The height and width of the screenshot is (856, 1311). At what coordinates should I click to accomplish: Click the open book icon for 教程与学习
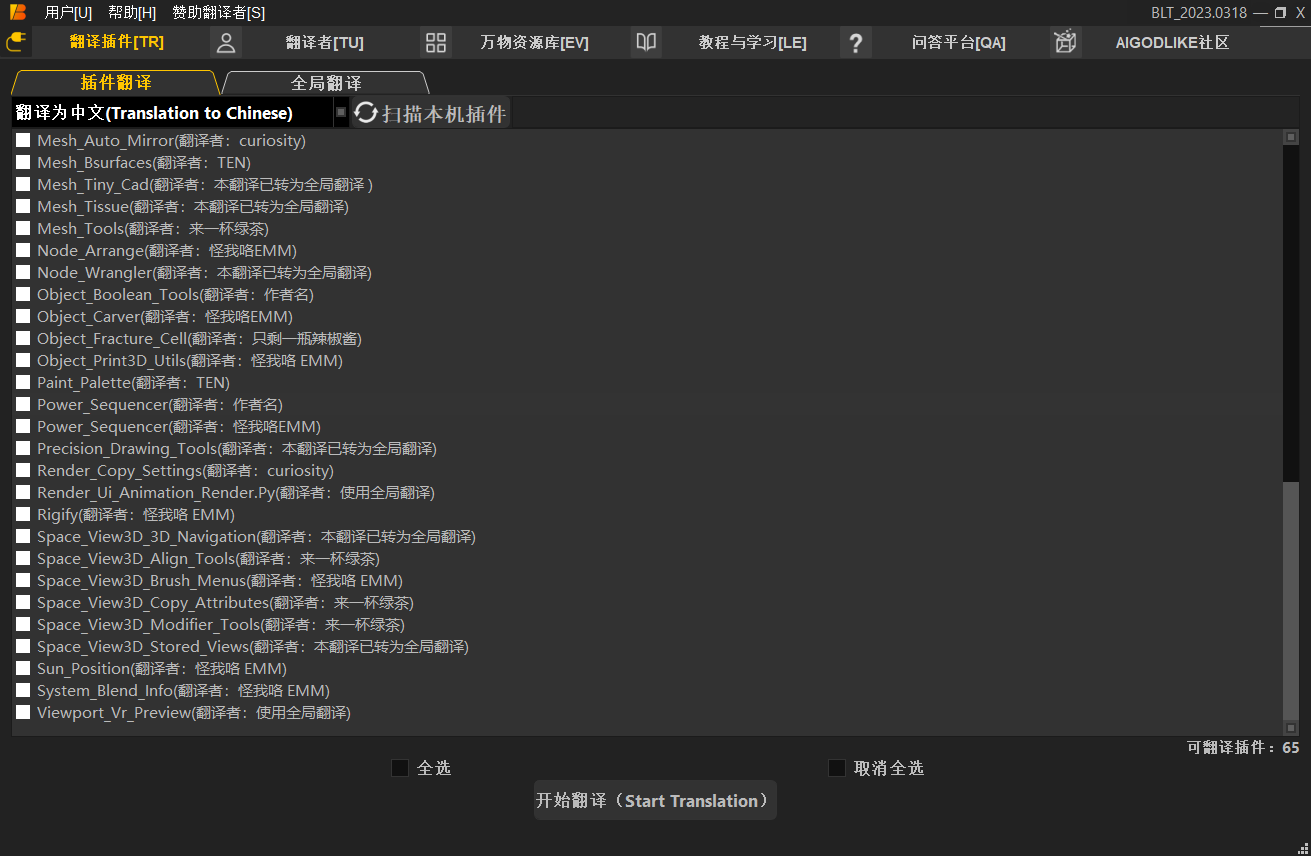(646, 43)
